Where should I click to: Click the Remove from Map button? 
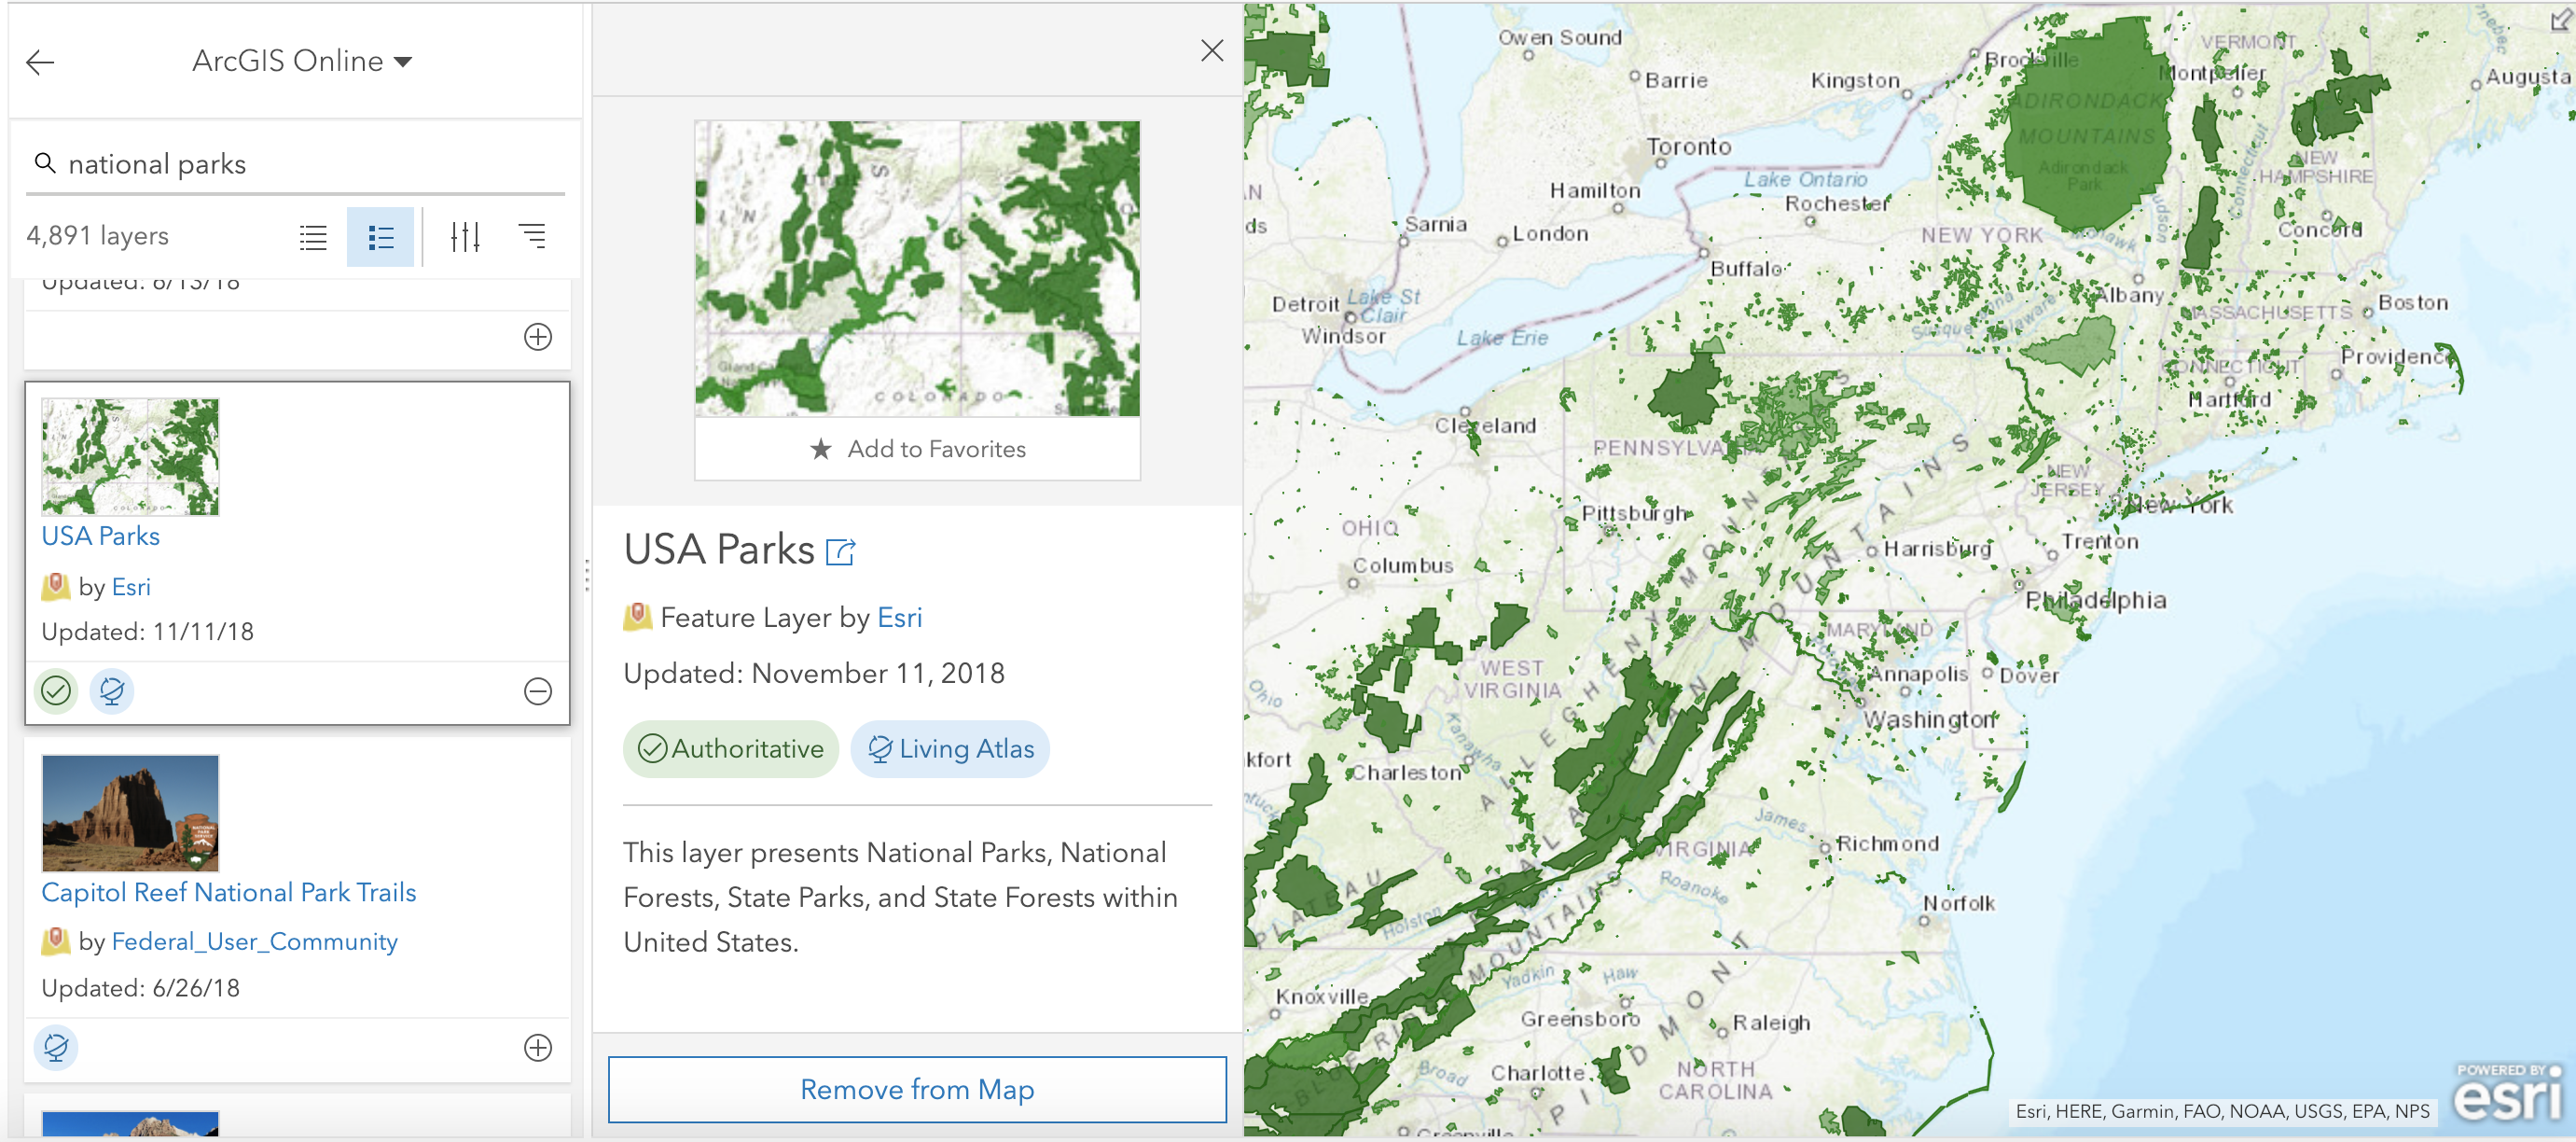pyautogui.click(x=918, y=1089)
